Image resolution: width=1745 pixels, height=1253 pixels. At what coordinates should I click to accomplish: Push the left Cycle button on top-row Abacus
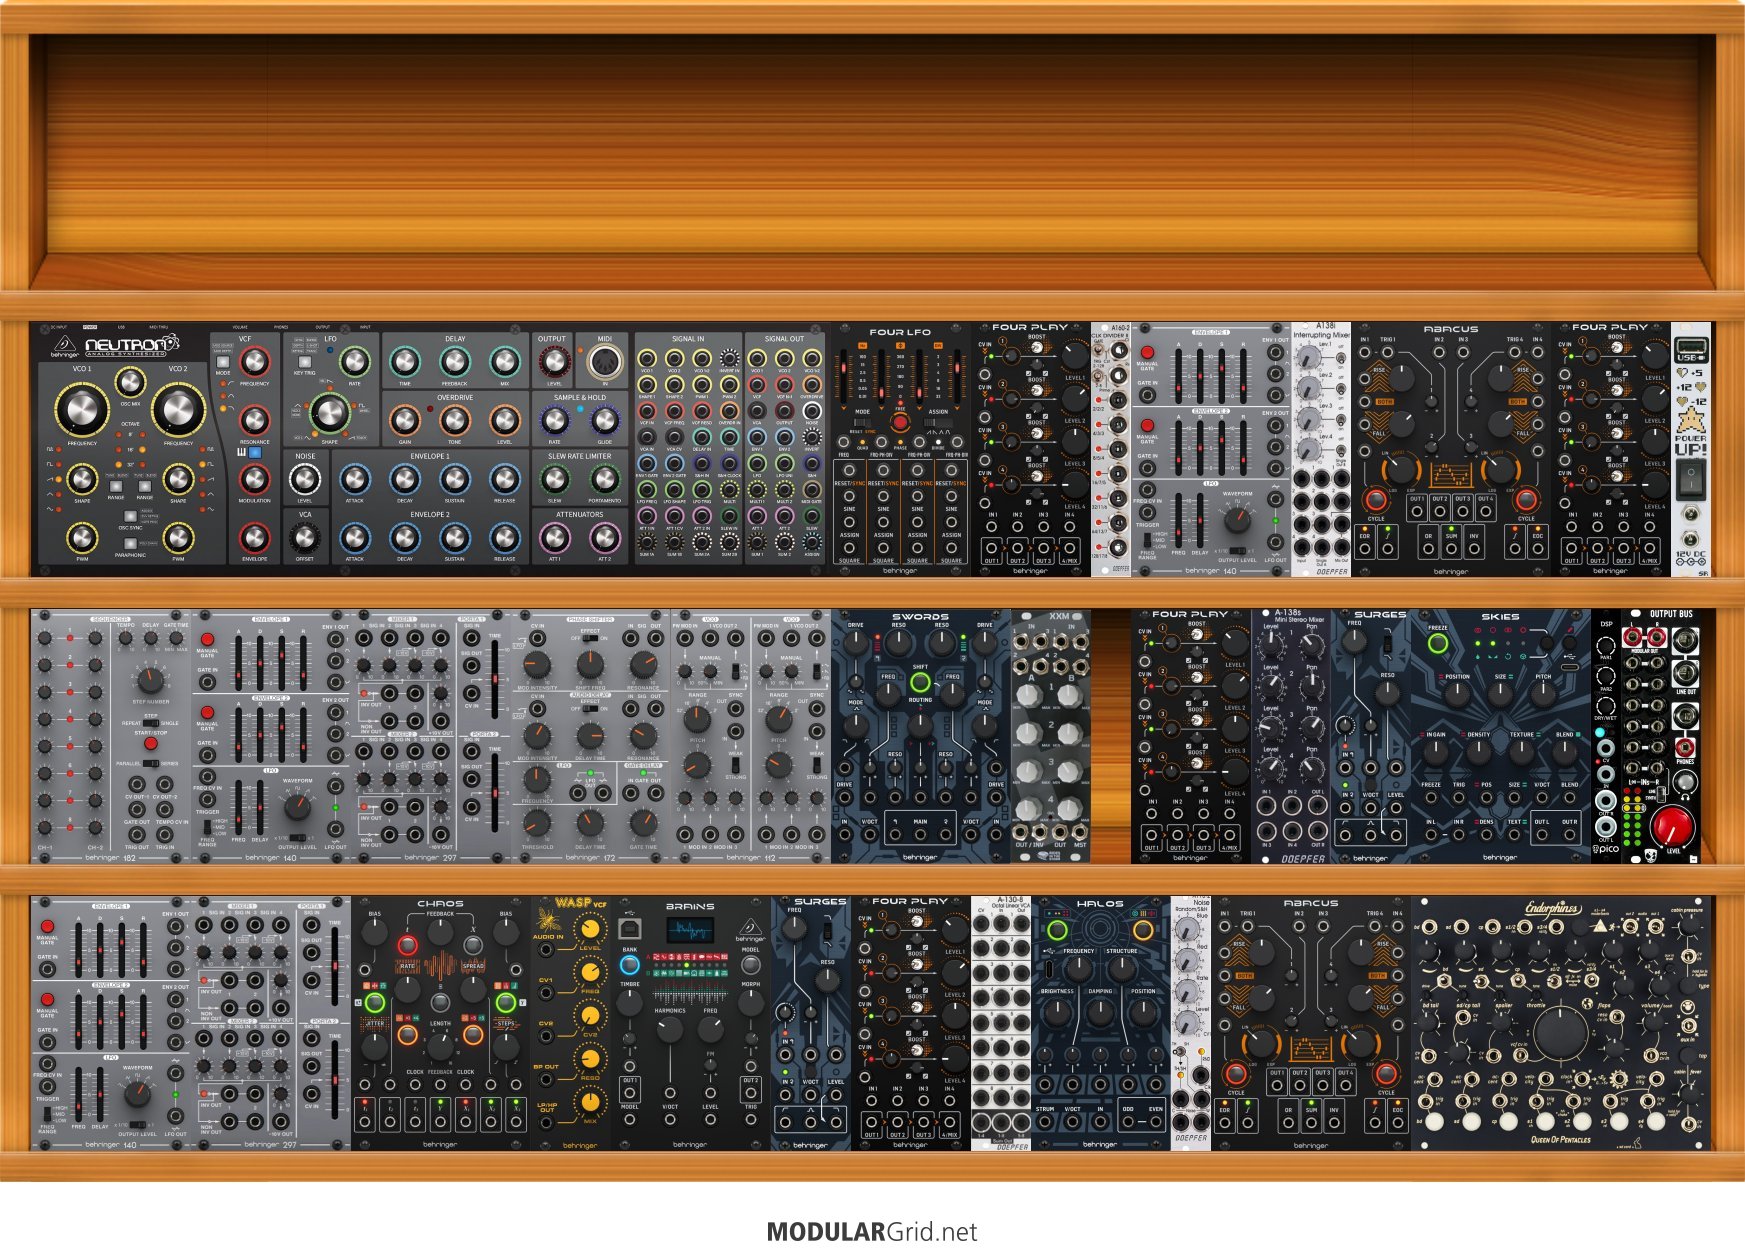1376,499
